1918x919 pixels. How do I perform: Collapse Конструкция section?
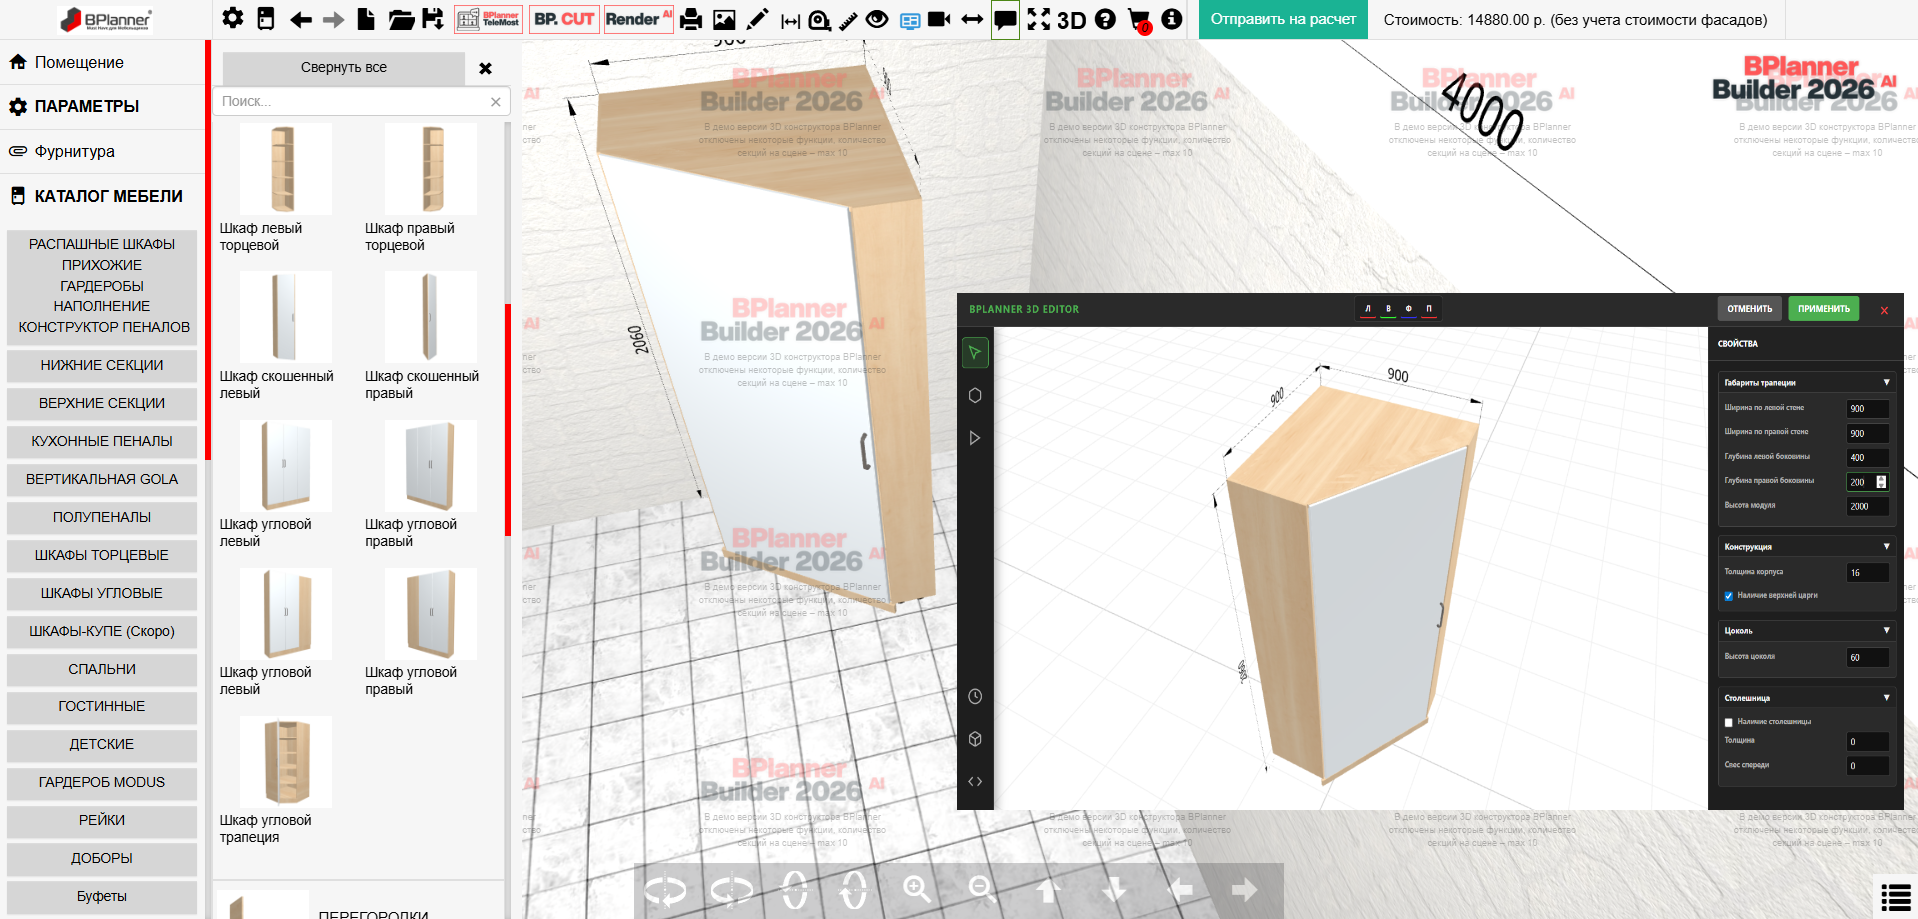[x=1806, y=547]
